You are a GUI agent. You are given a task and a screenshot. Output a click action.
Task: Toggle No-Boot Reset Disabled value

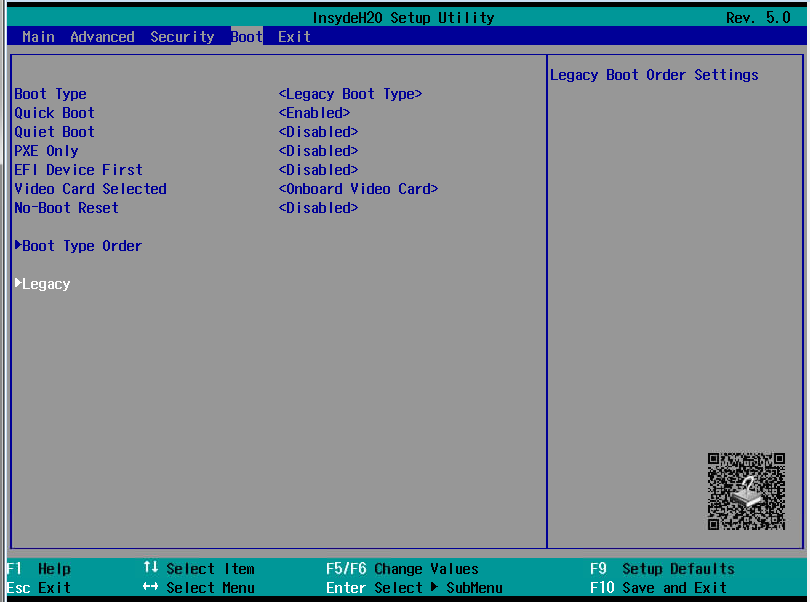pos(318,208)
